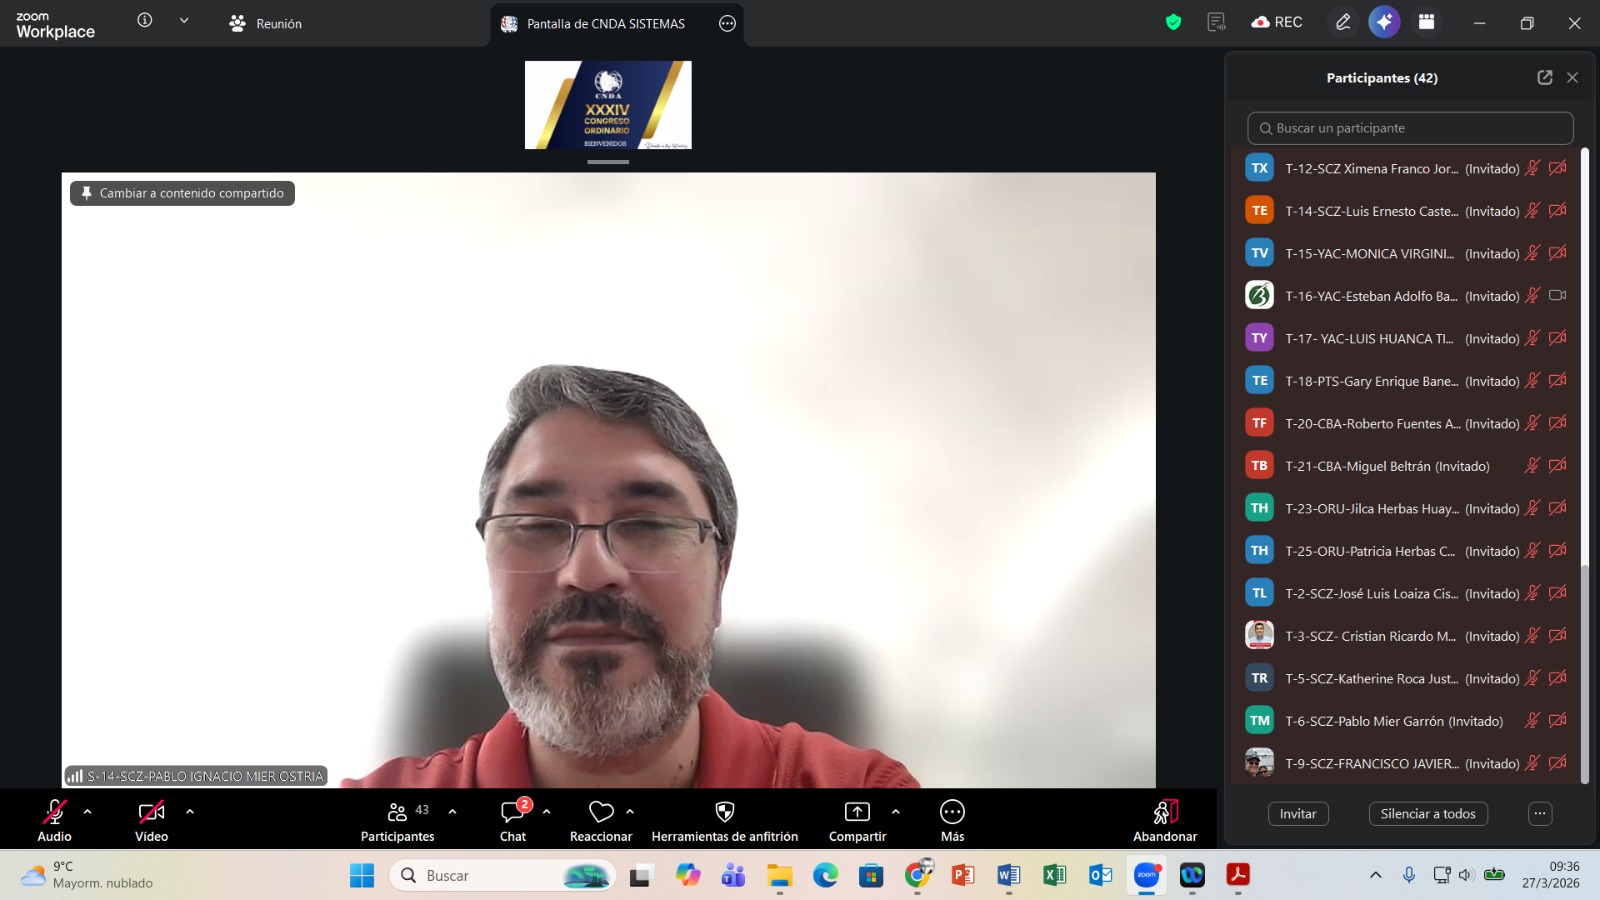Open the AI Companion sparkle icon
Image resolution: width=1600 pixels, height=900 pixels.
point(1384,22)
